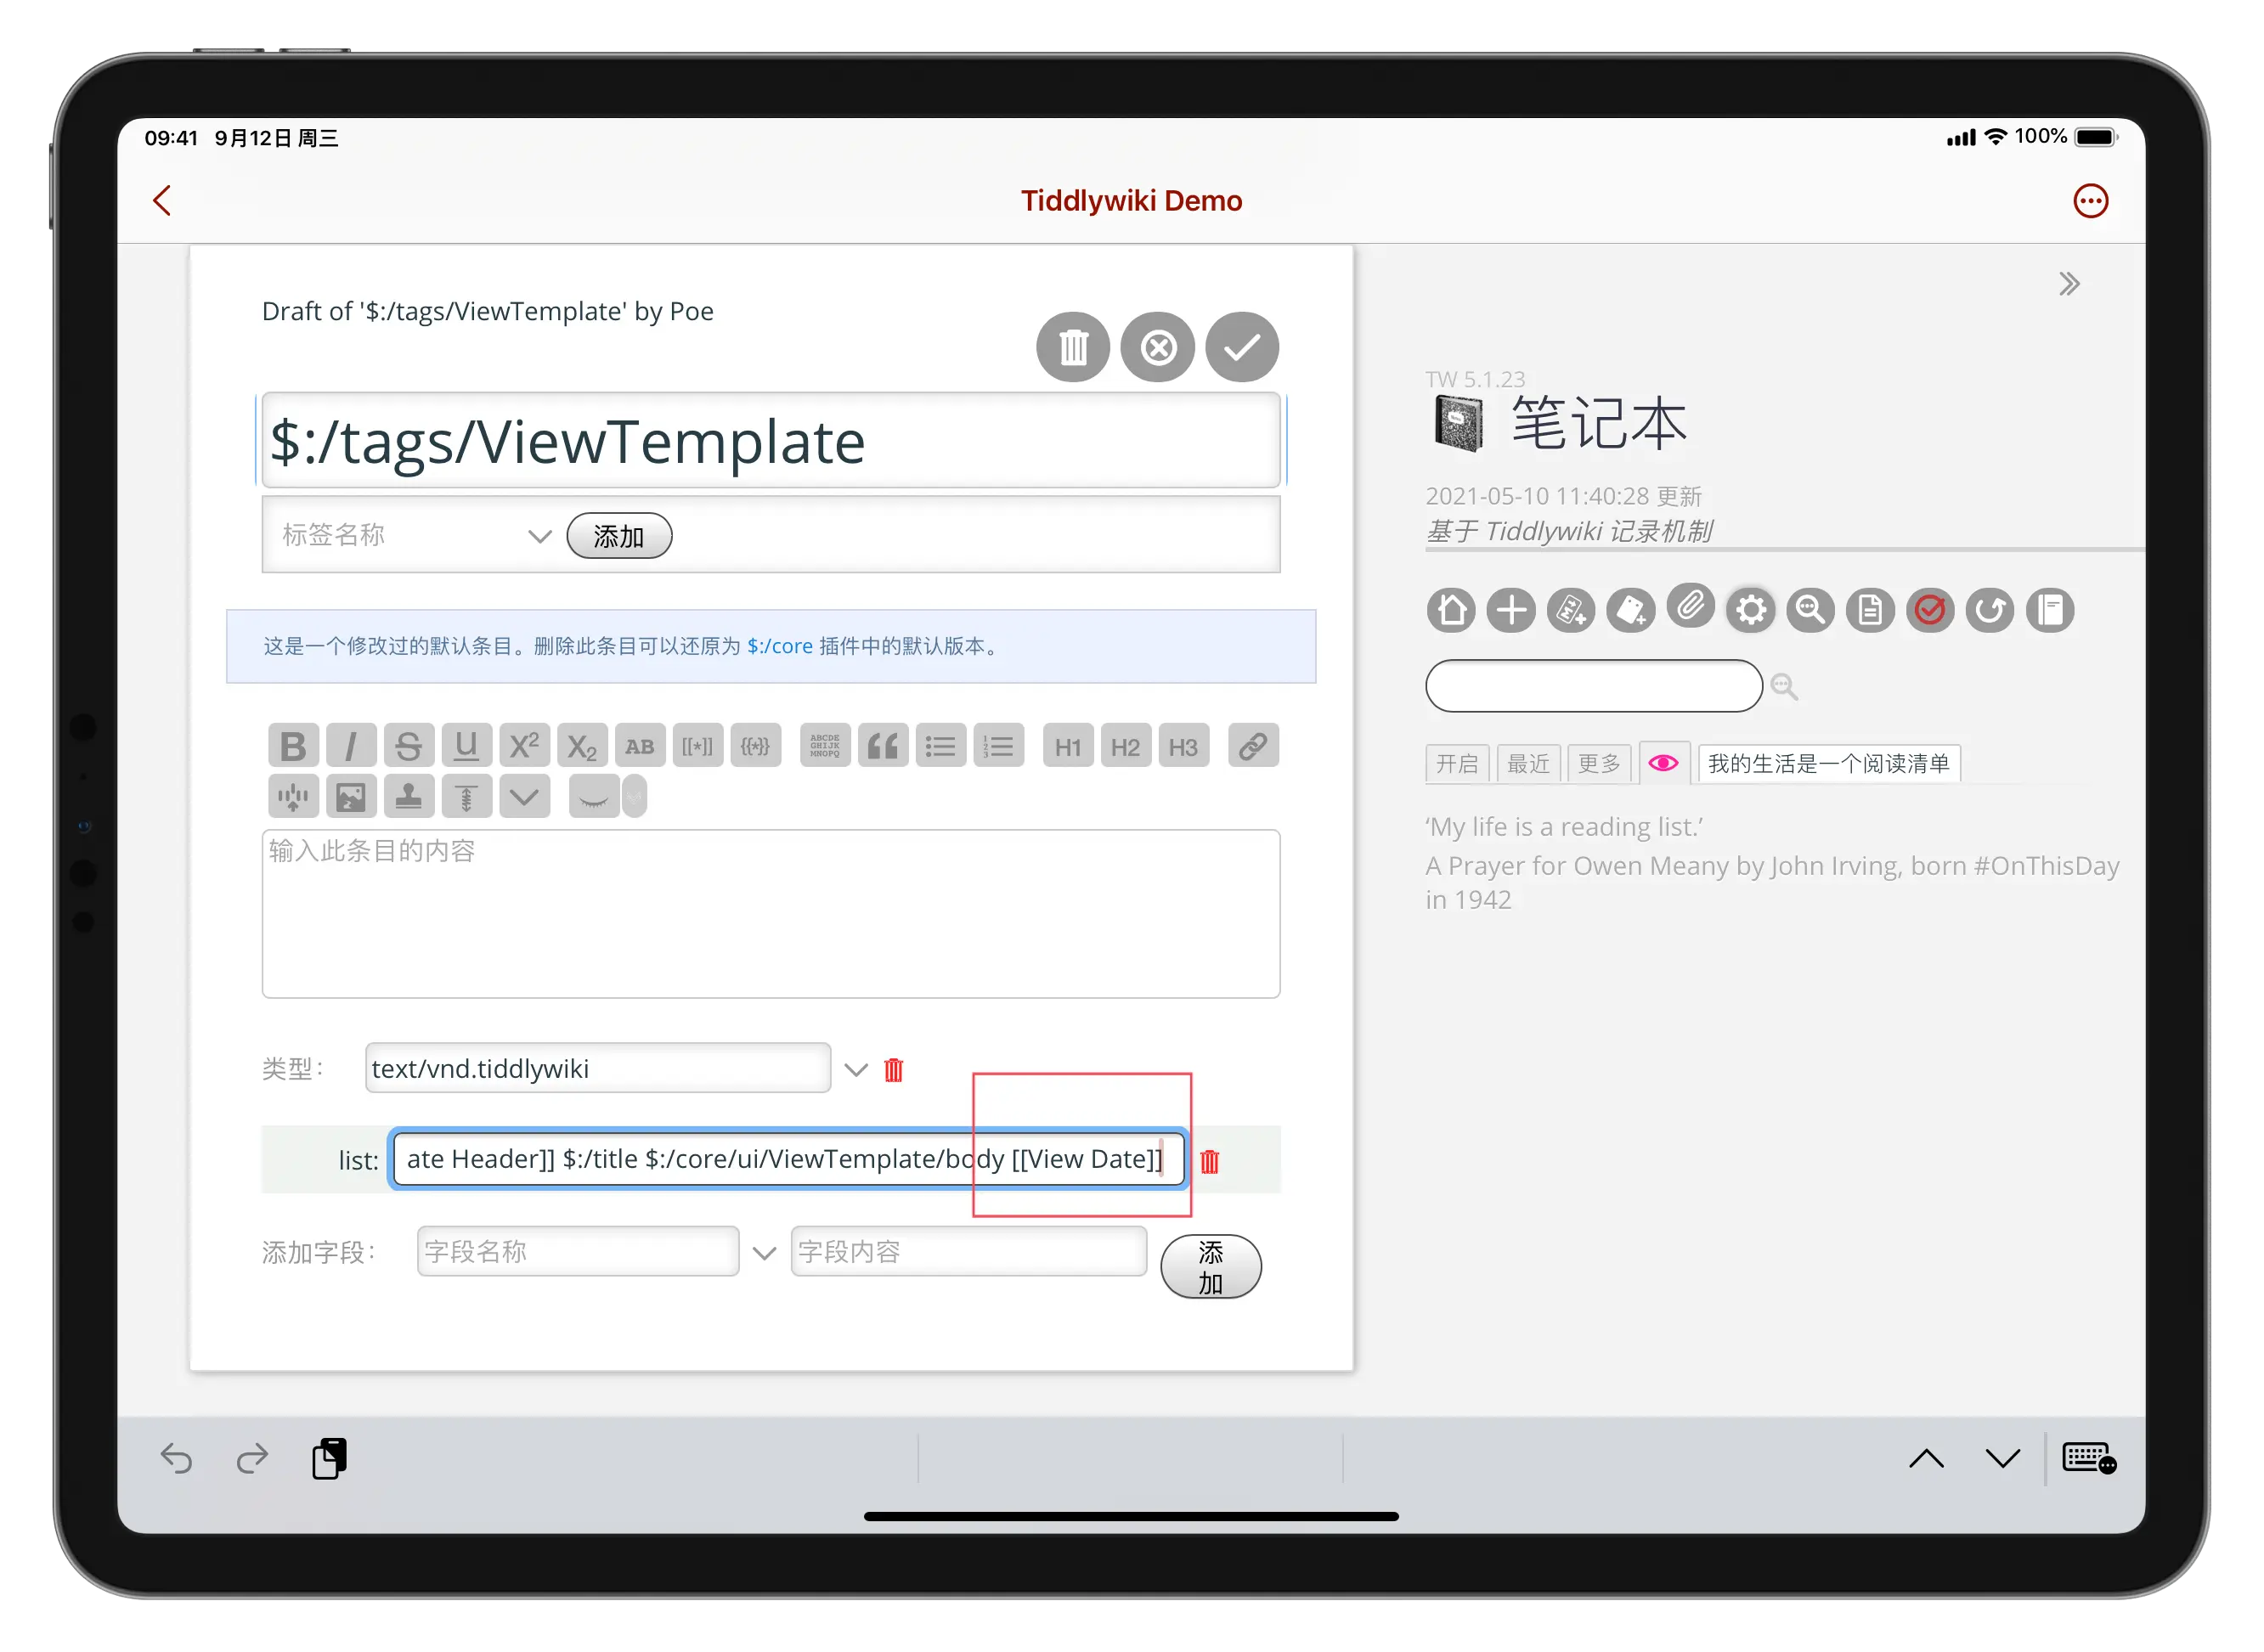Apply Heading 2 format
This screenshot has height=1652, width=2264.
coord(1126,746)
